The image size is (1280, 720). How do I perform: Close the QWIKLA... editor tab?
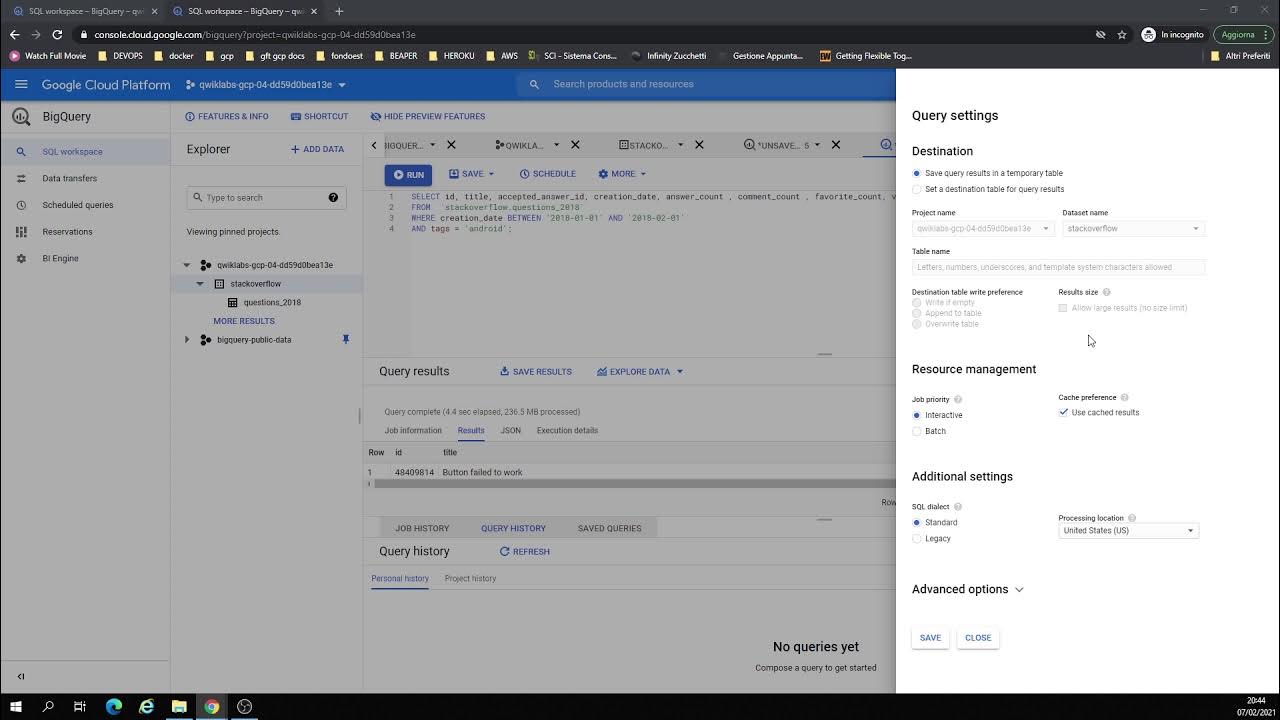pos(575,145)
